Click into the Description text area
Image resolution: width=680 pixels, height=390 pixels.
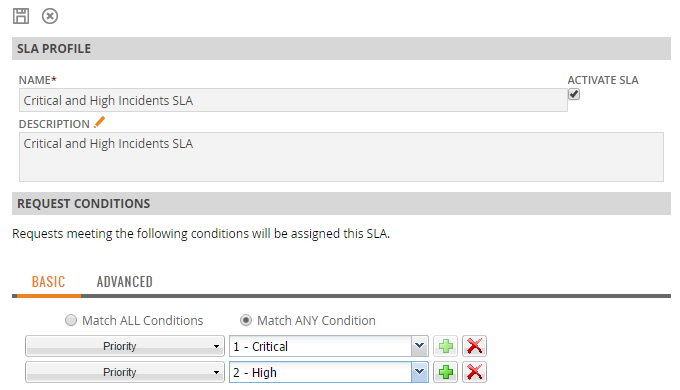click(341, 157)
